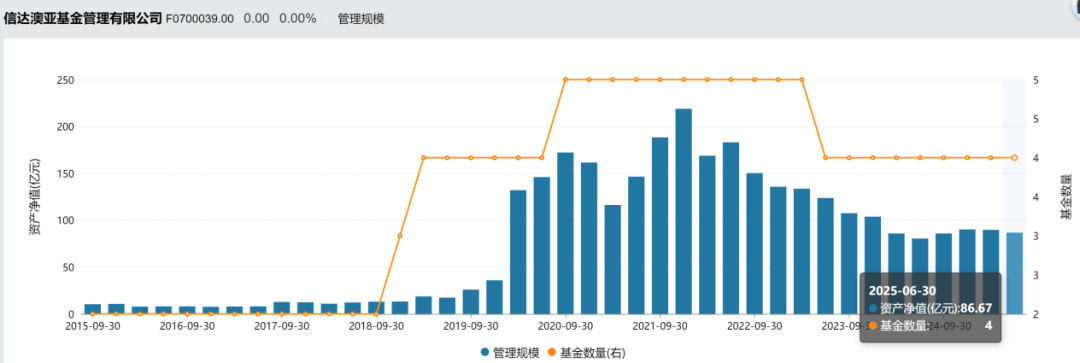
Task: Click the 0.00% change value in header
Action: [x=298, y=19]
